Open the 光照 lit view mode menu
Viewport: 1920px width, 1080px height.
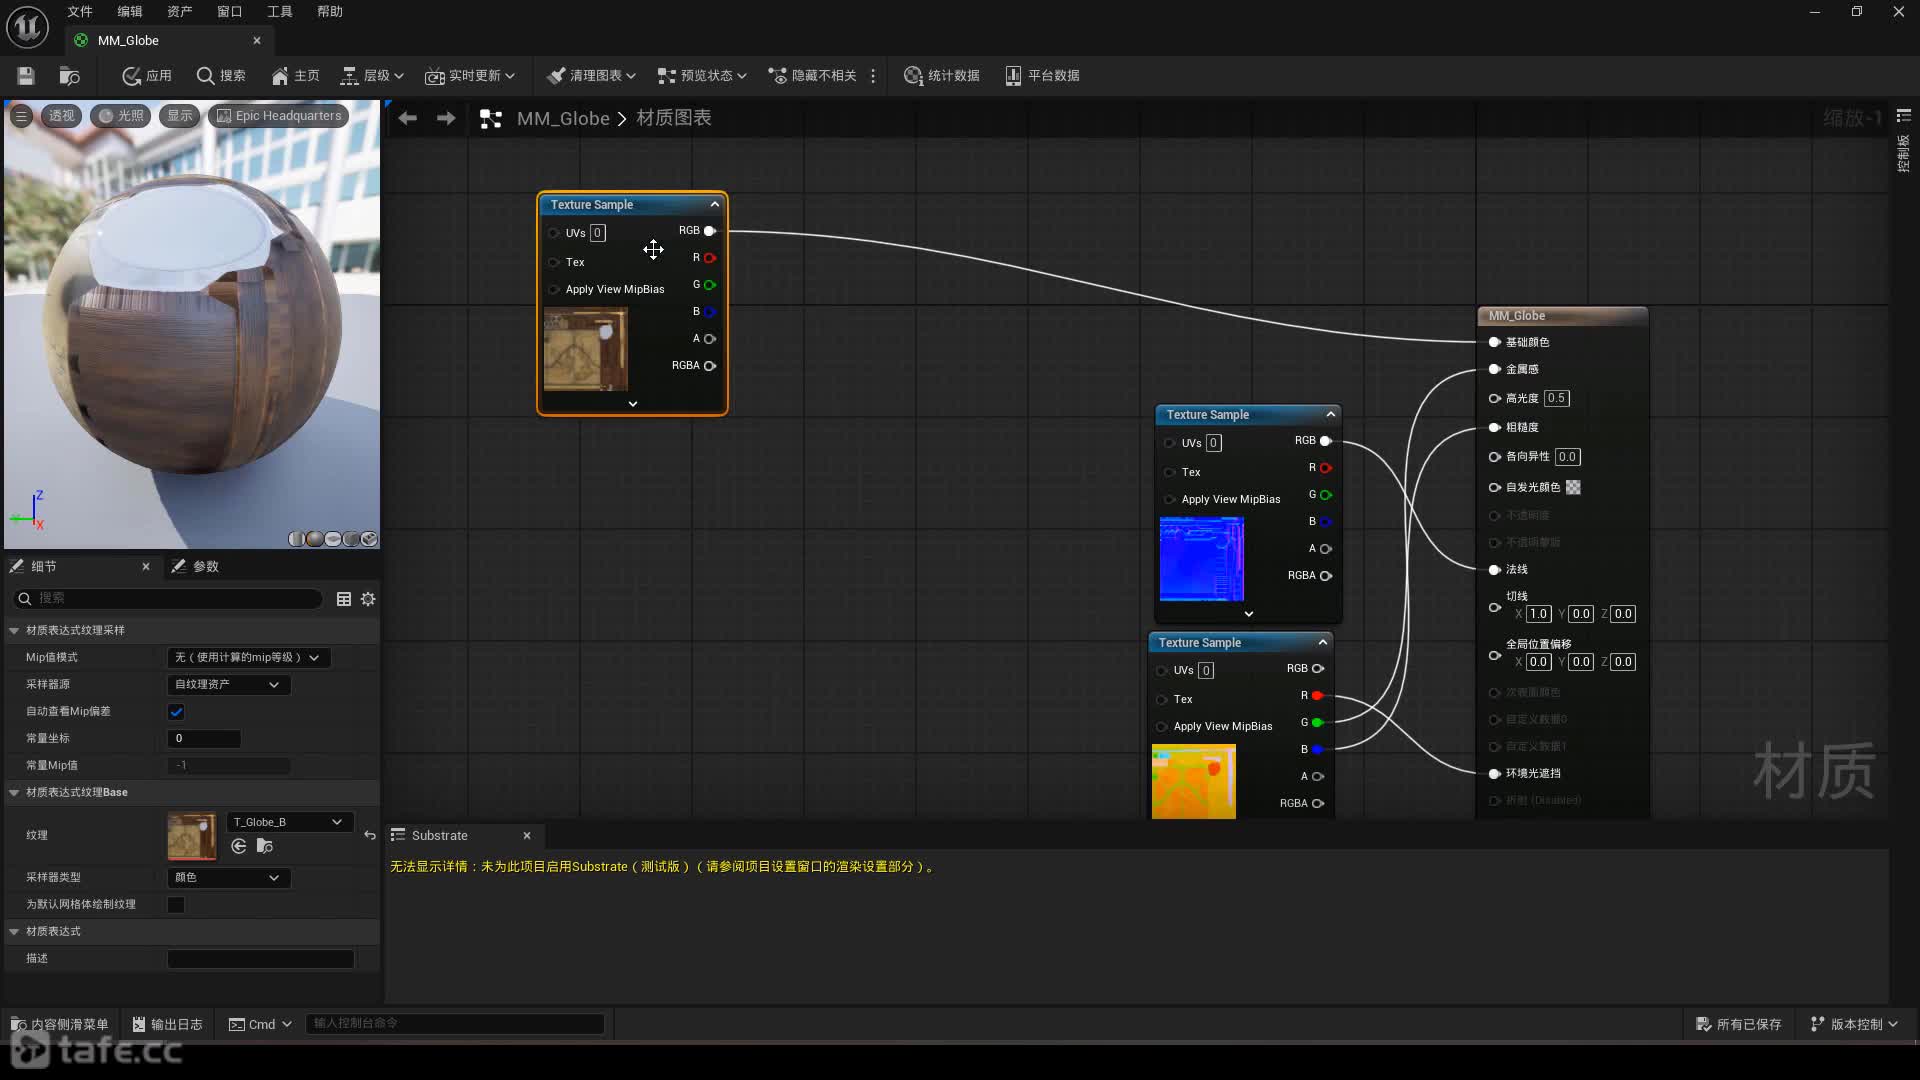pyautogui.click(x=121, y=116)
